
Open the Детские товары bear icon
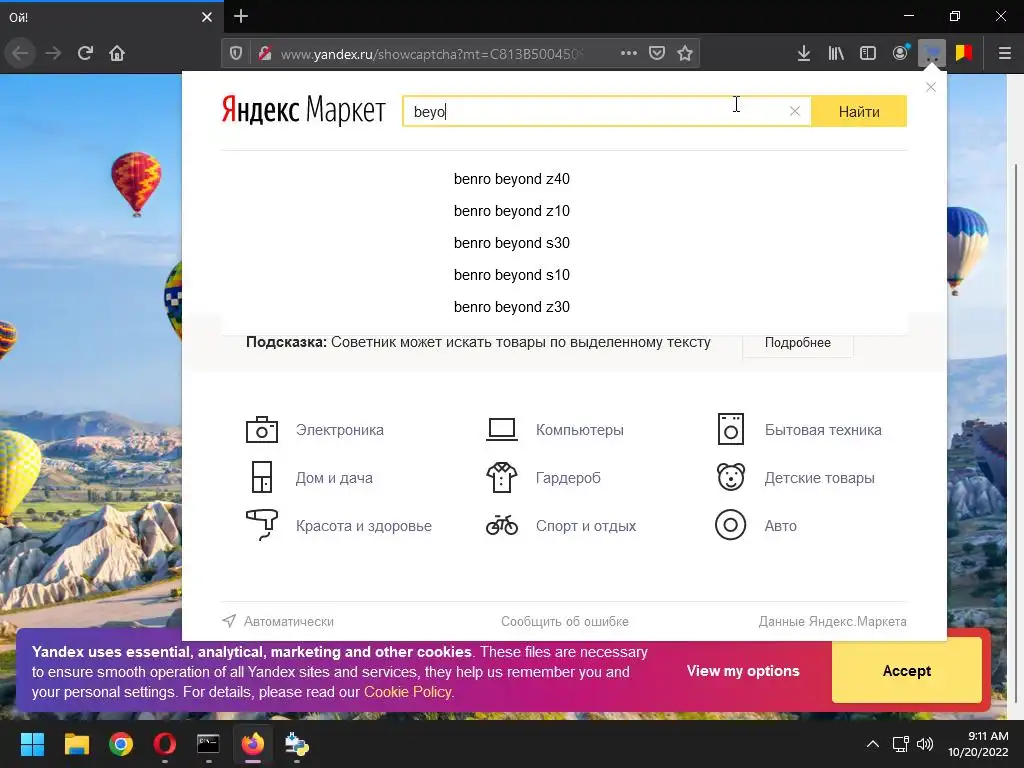[x=731, y=477]
